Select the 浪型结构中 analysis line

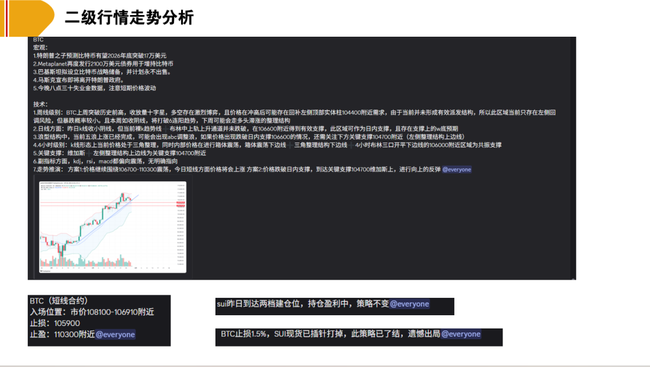pos(249,136)
